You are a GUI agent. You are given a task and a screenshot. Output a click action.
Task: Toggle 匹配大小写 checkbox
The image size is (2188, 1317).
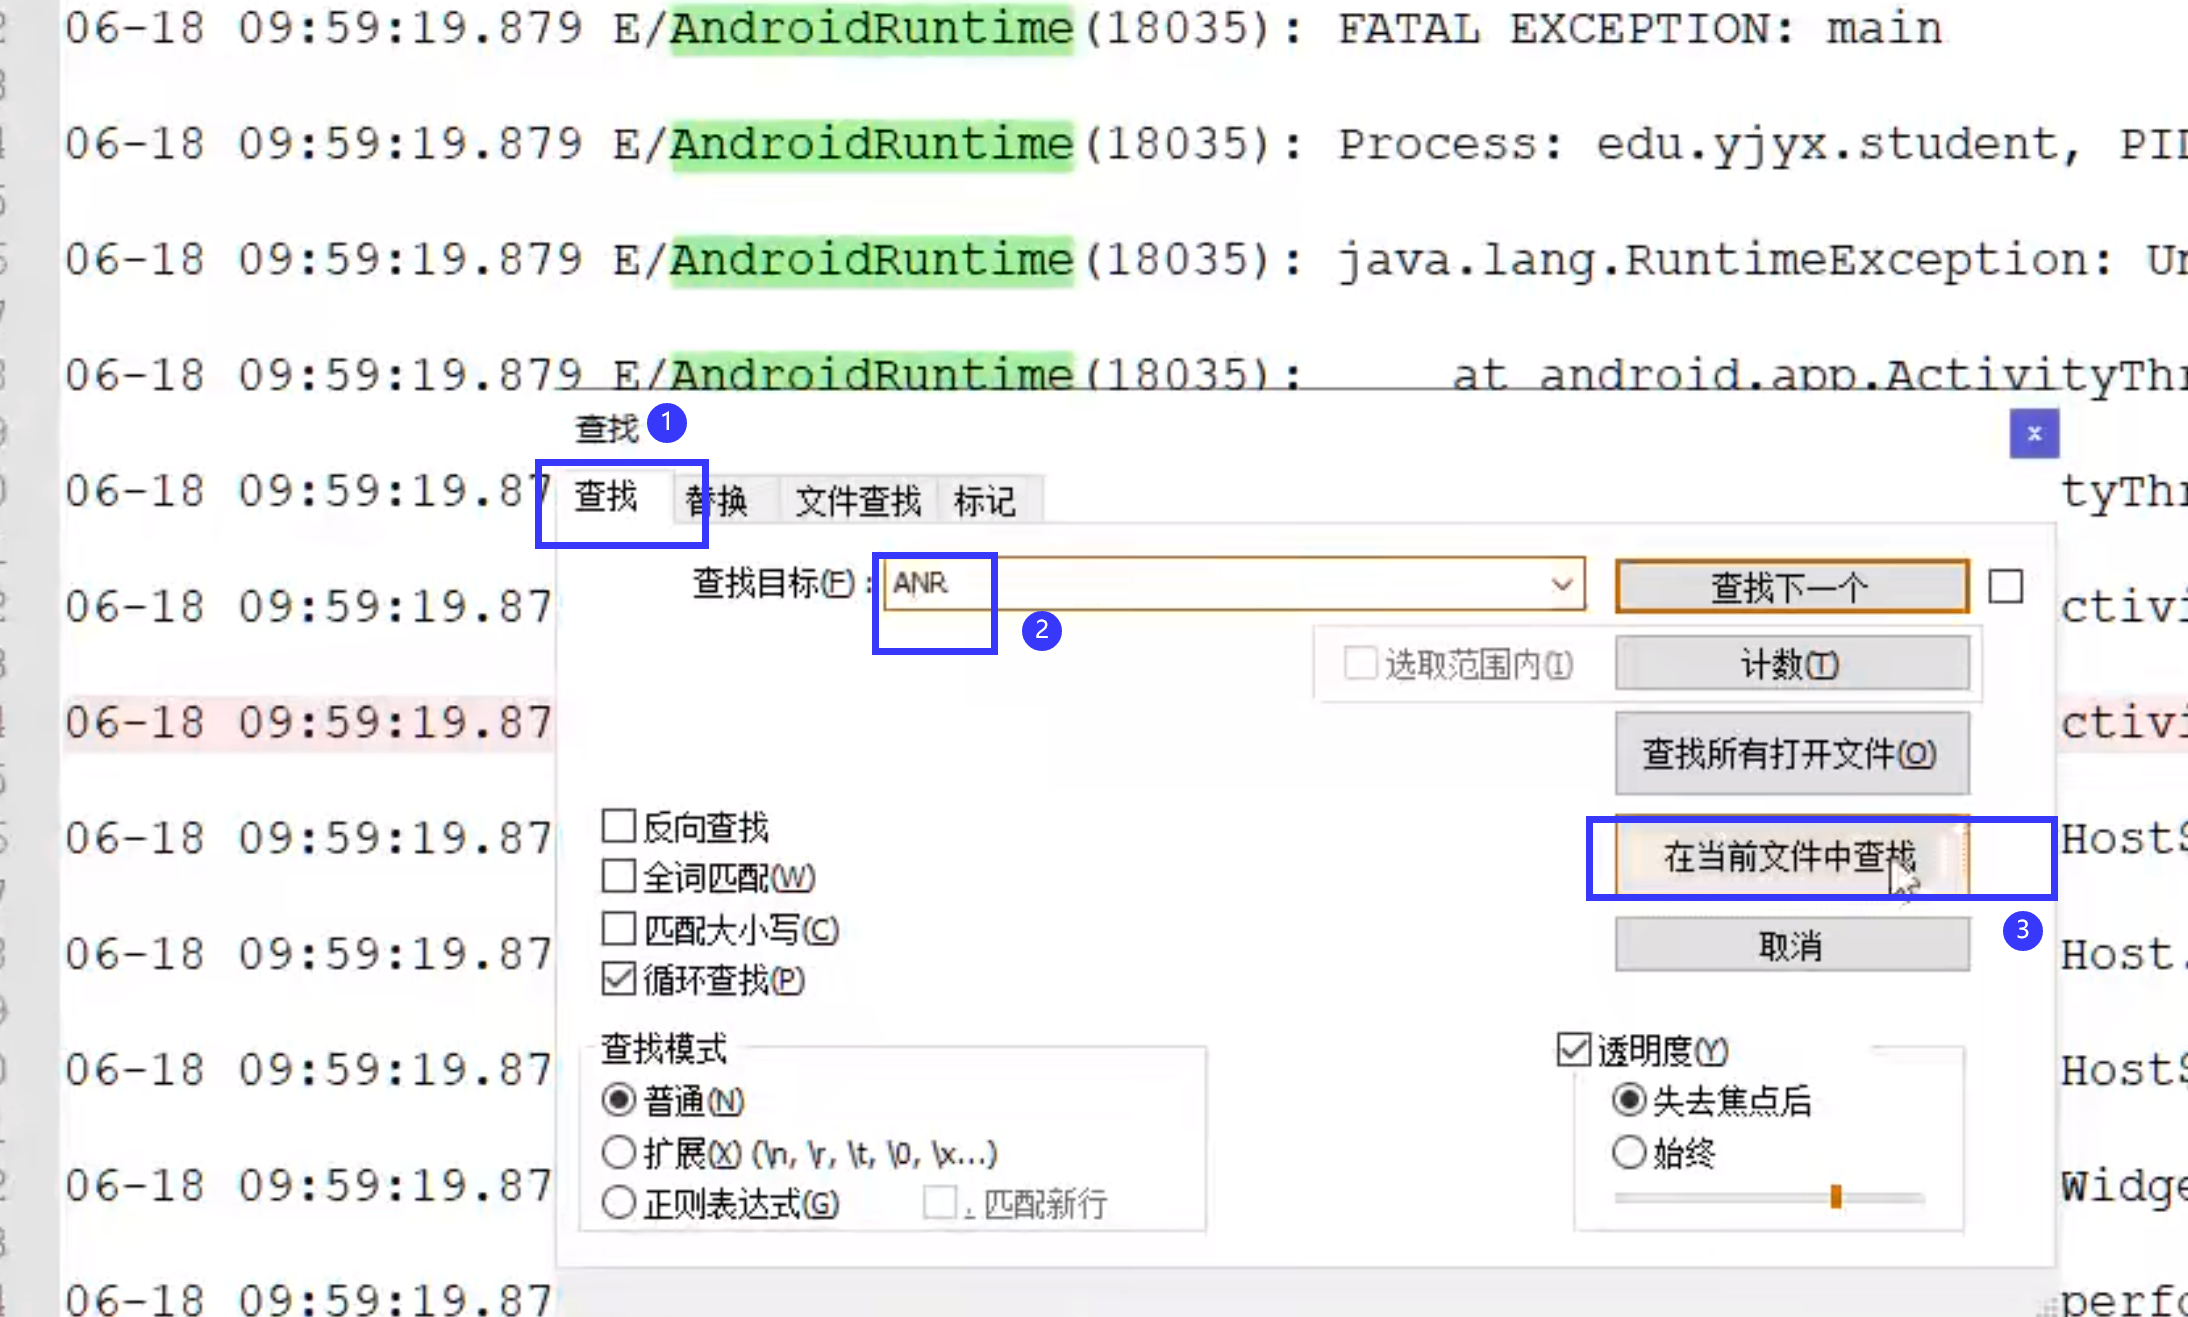619,929
